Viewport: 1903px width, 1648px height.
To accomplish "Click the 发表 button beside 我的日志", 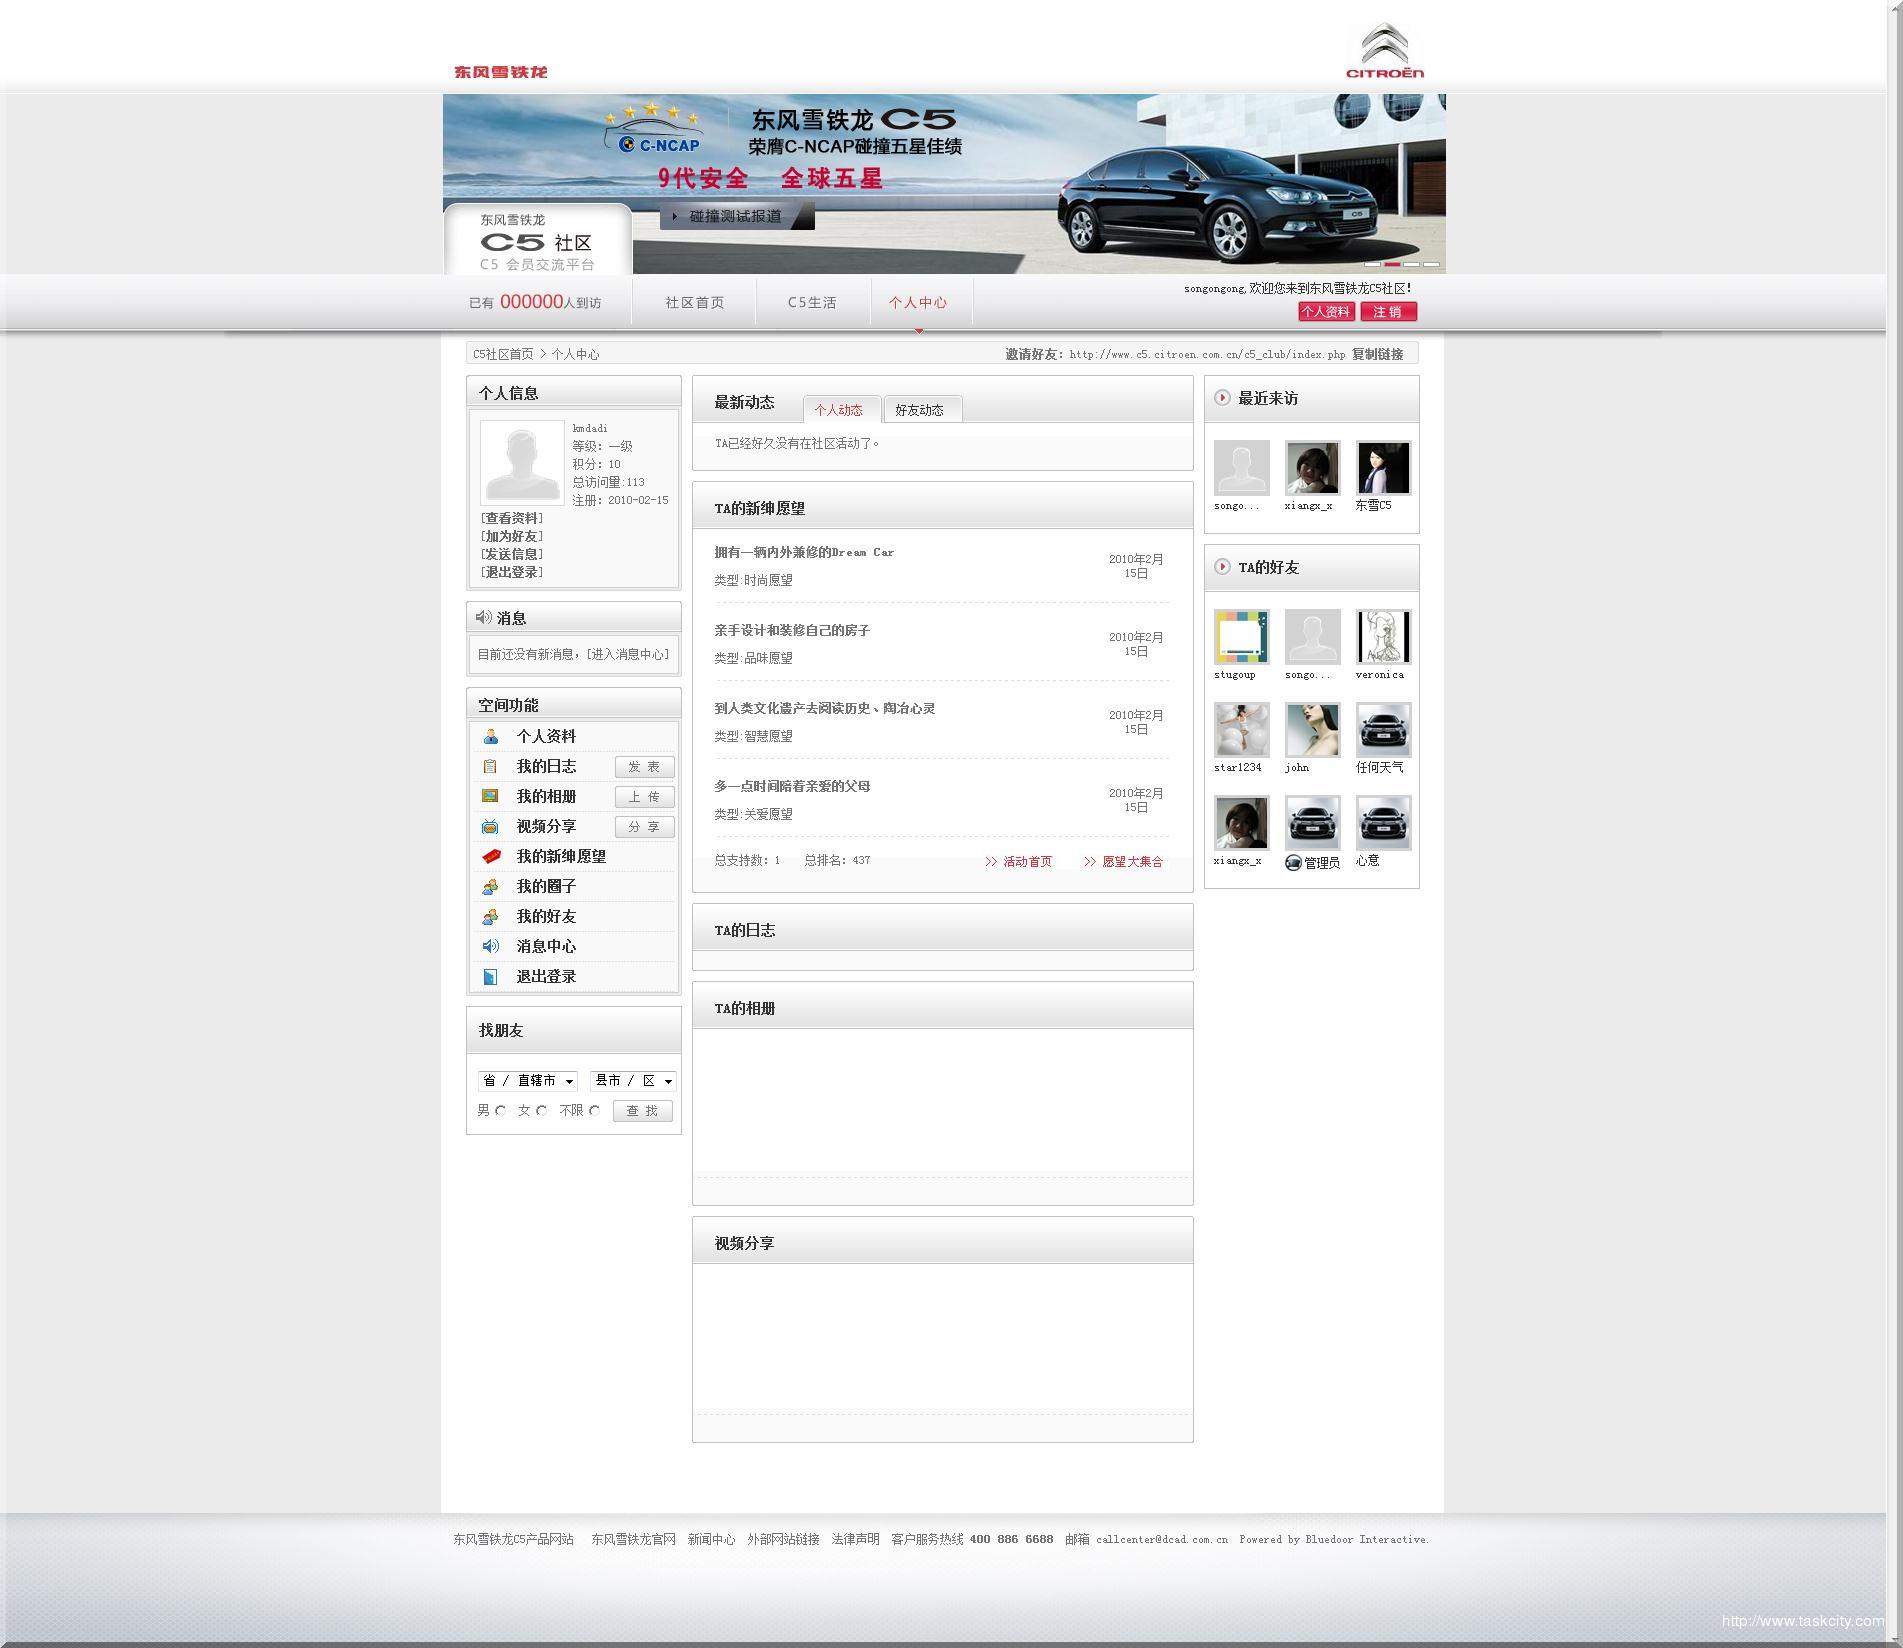I will click(644, 767).
